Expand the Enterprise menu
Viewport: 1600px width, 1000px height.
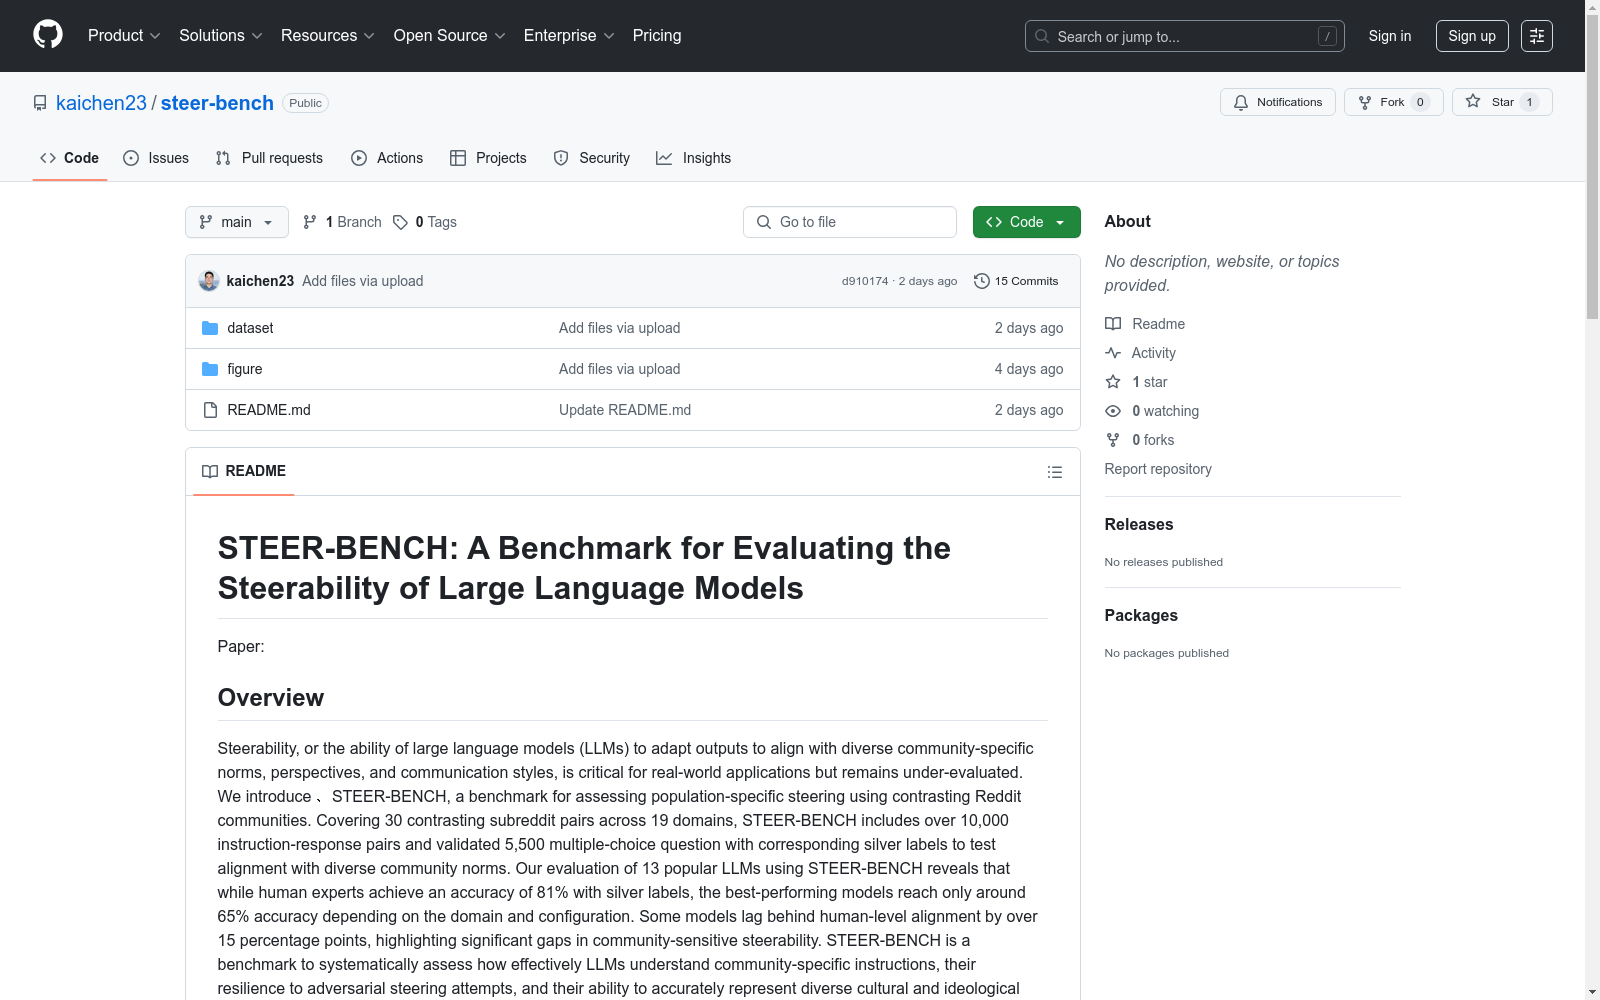click(x=569, y=35)
